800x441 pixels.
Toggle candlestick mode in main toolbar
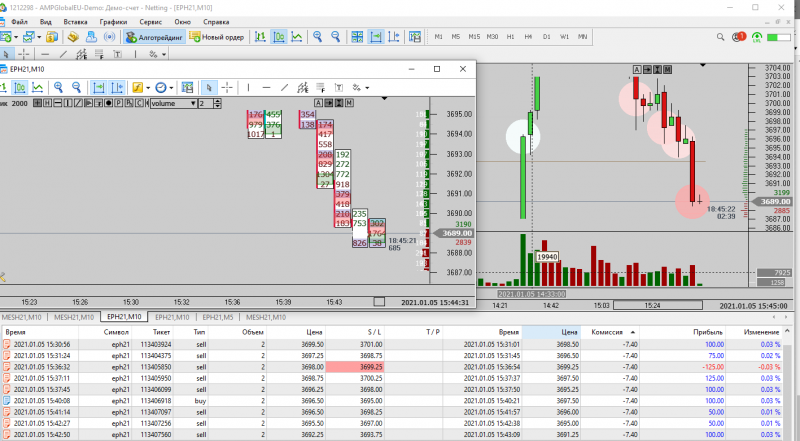279,37
